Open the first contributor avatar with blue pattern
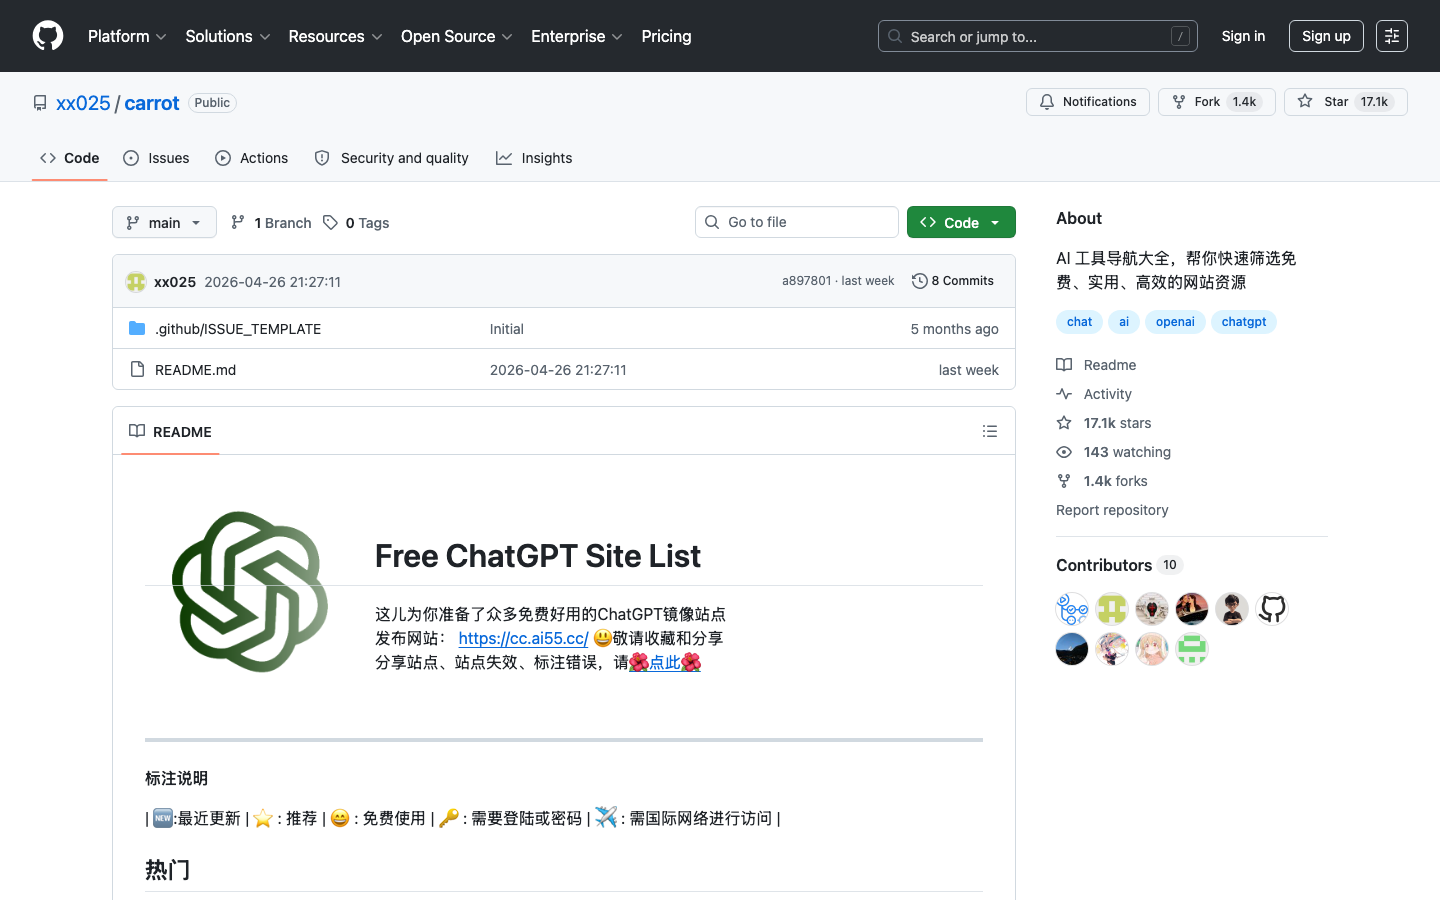Viewport: 1440px width, 900px height. point(1072,609)
